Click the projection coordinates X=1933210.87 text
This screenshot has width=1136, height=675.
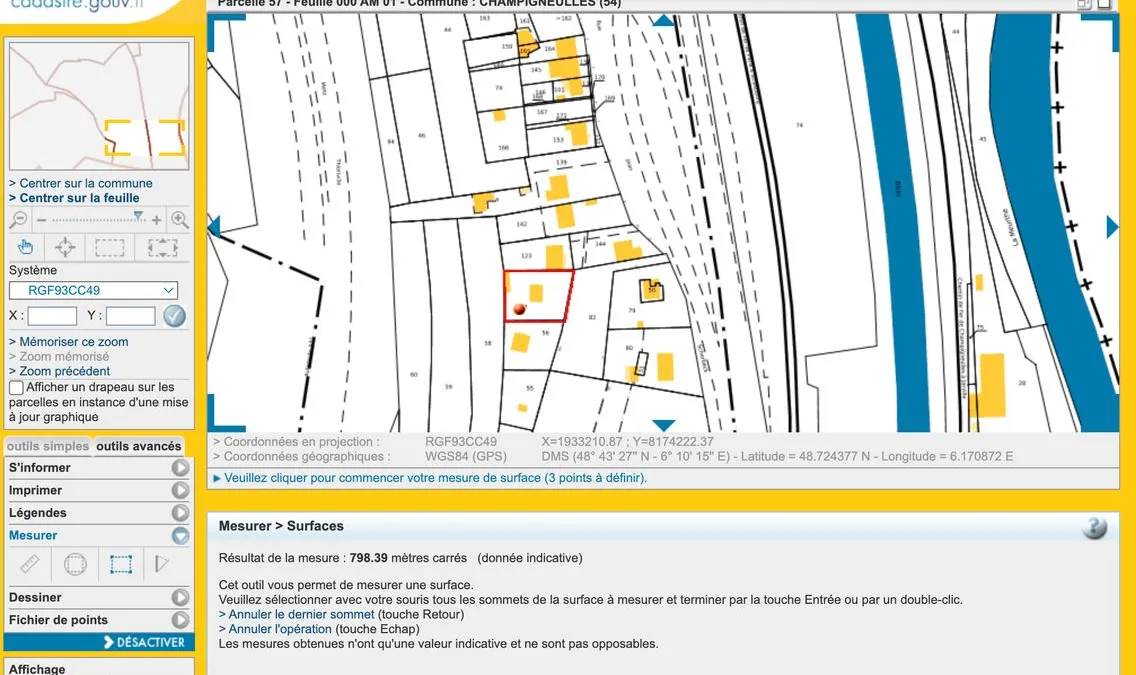tap(627, 441)
